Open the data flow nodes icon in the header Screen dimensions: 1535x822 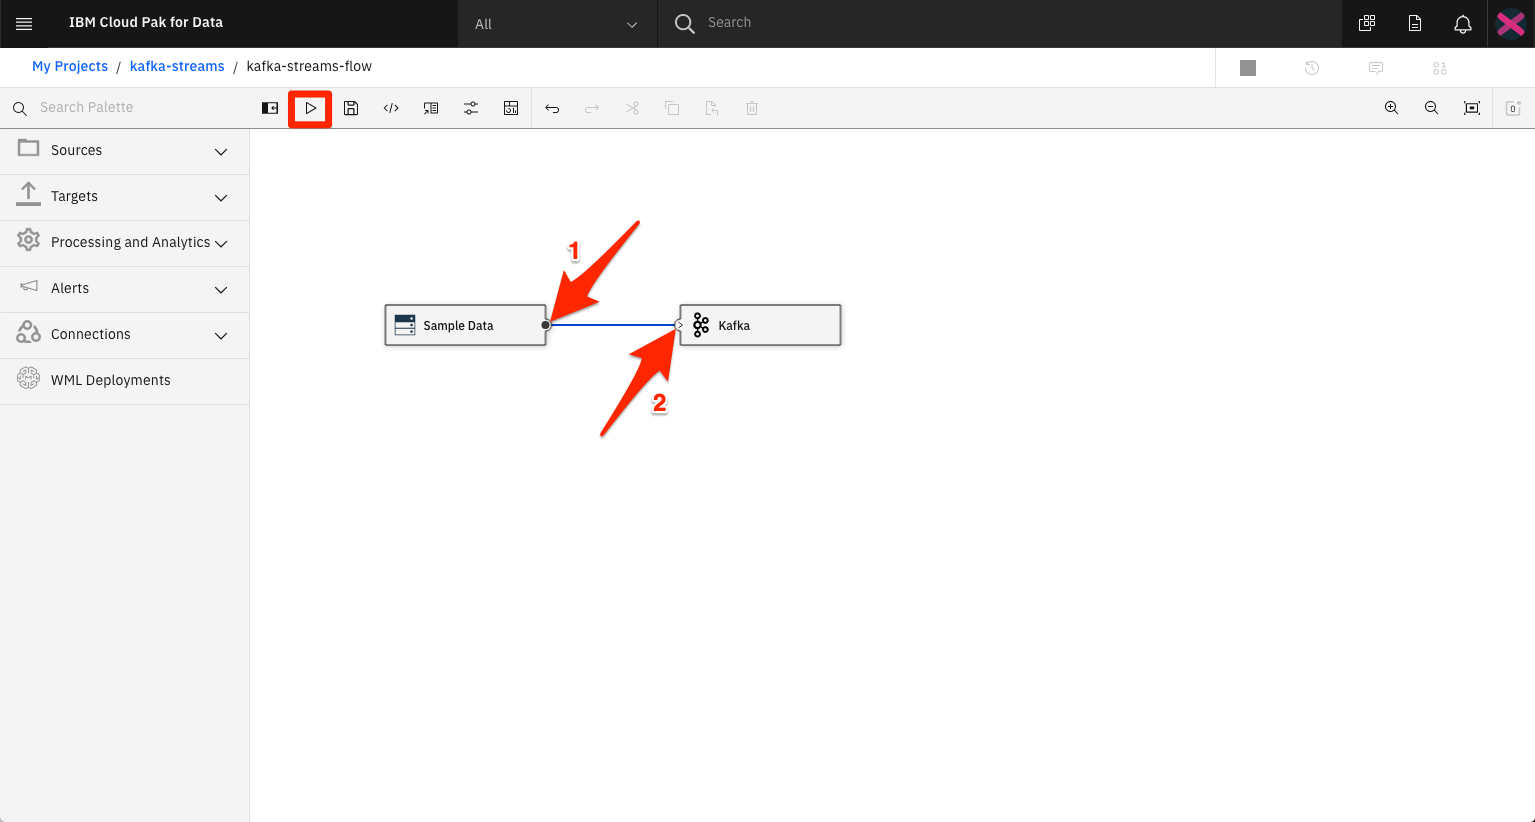[x=1440, y=68]
